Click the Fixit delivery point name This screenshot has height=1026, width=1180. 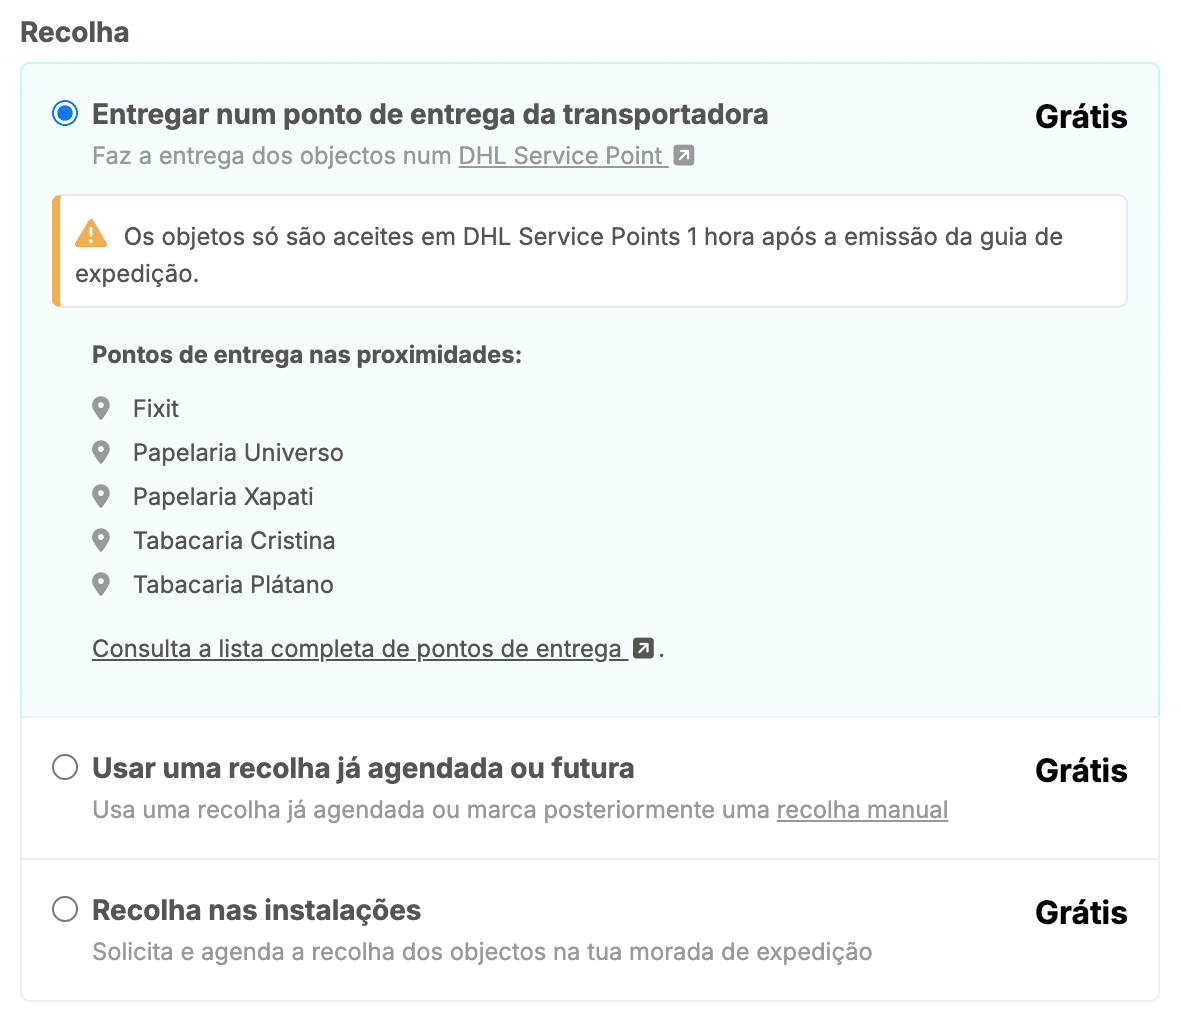pos(156,408)
